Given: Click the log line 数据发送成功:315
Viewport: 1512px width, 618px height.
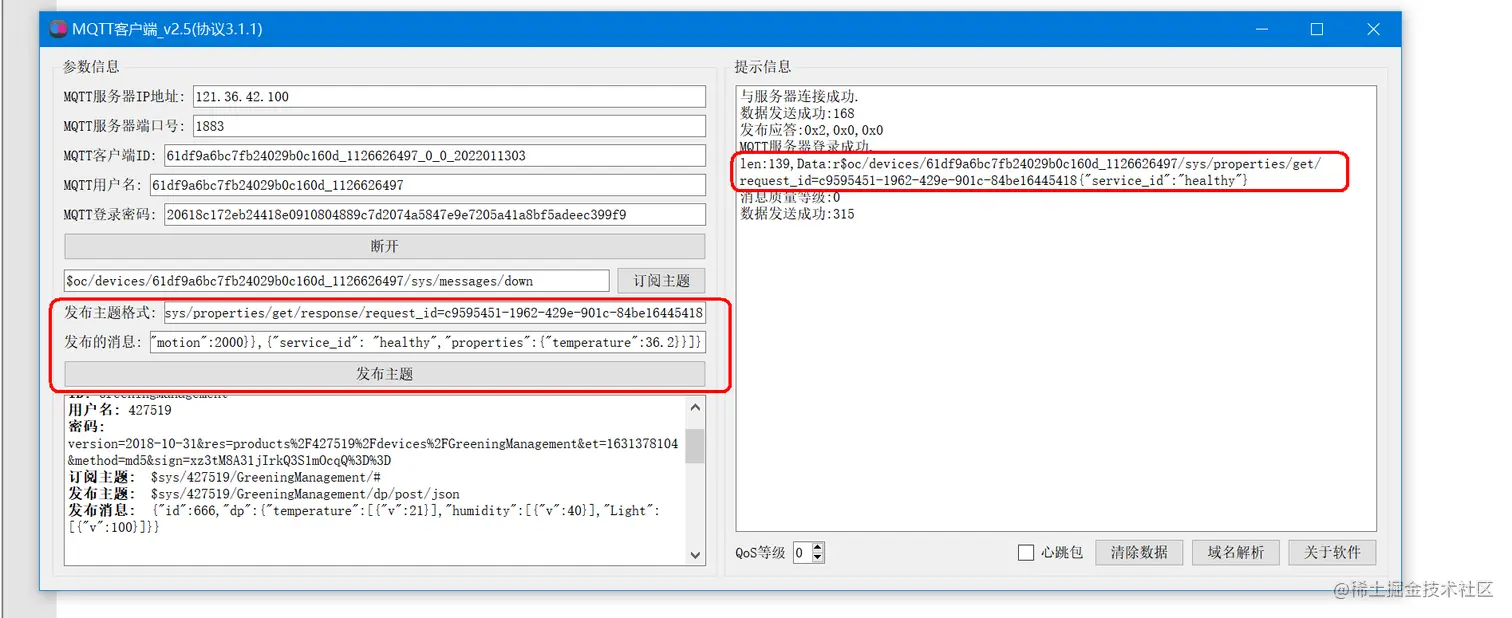Looking at the screenshot, I should click(797, 214).
